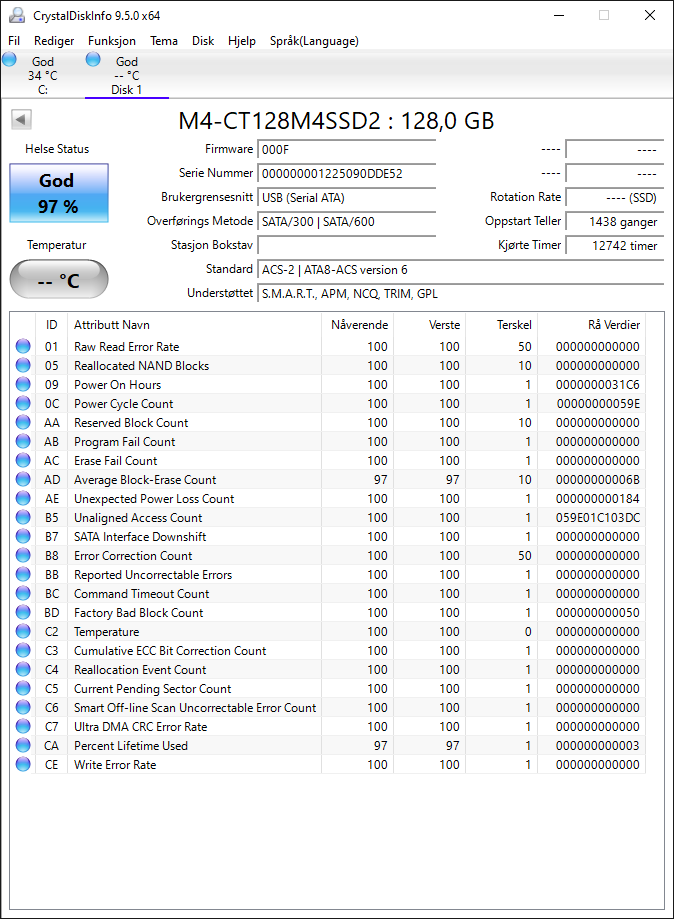Click the status orb in the Temperature attribute row
Image resolution: width=674 pixels, height=919 pixels.
[23, 631]
